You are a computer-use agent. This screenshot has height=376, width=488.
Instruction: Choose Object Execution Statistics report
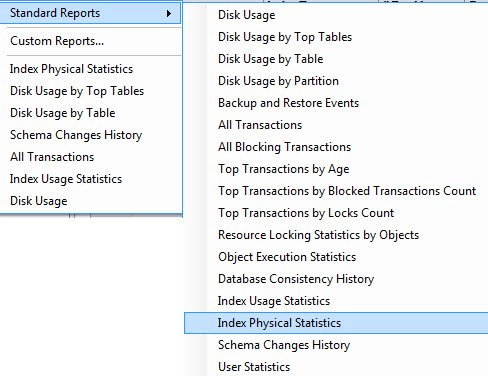(287, 257)
